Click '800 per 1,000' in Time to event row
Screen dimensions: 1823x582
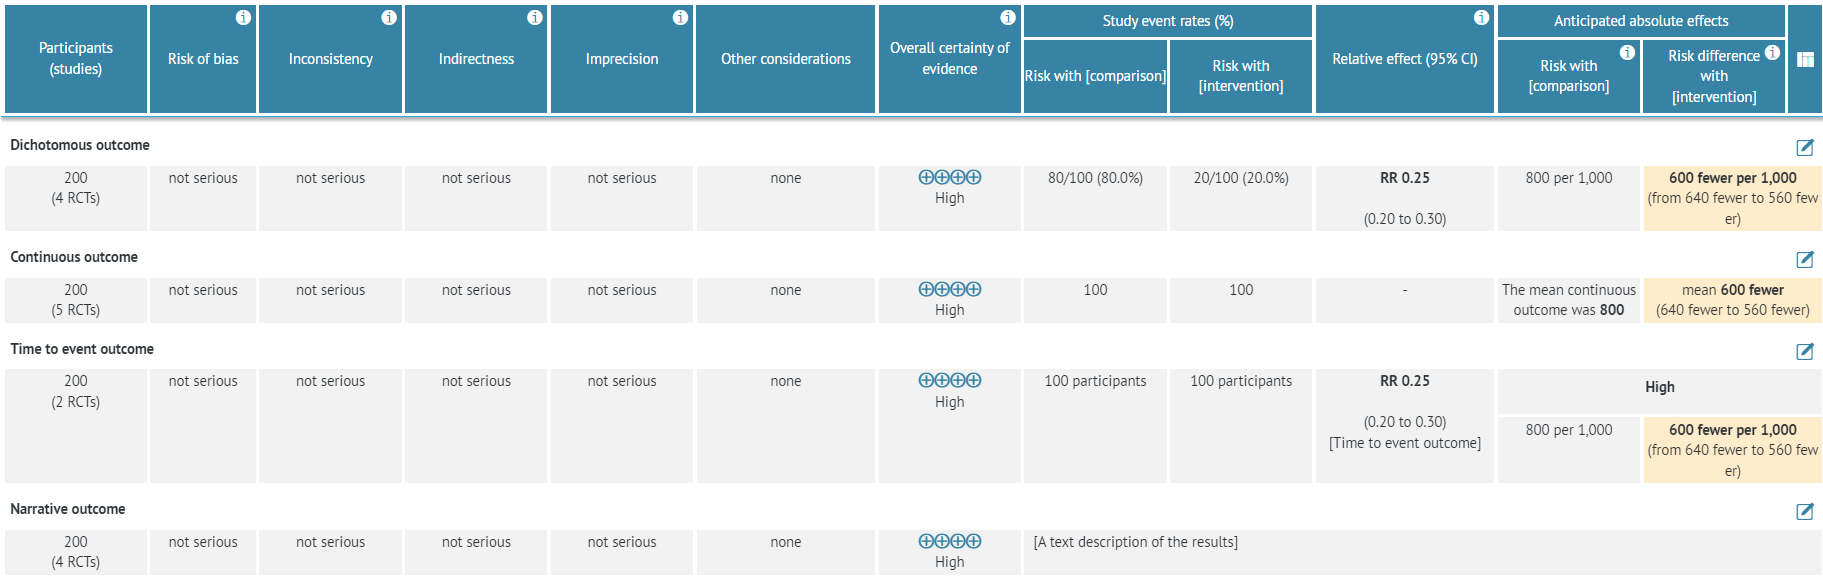[1569, 450]
